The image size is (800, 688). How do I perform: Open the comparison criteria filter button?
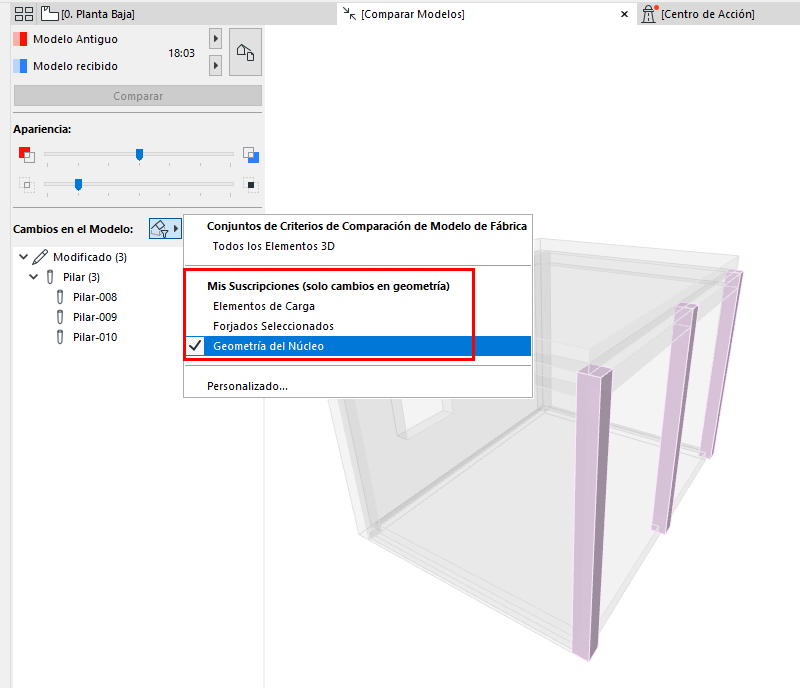tap(165, 229)
